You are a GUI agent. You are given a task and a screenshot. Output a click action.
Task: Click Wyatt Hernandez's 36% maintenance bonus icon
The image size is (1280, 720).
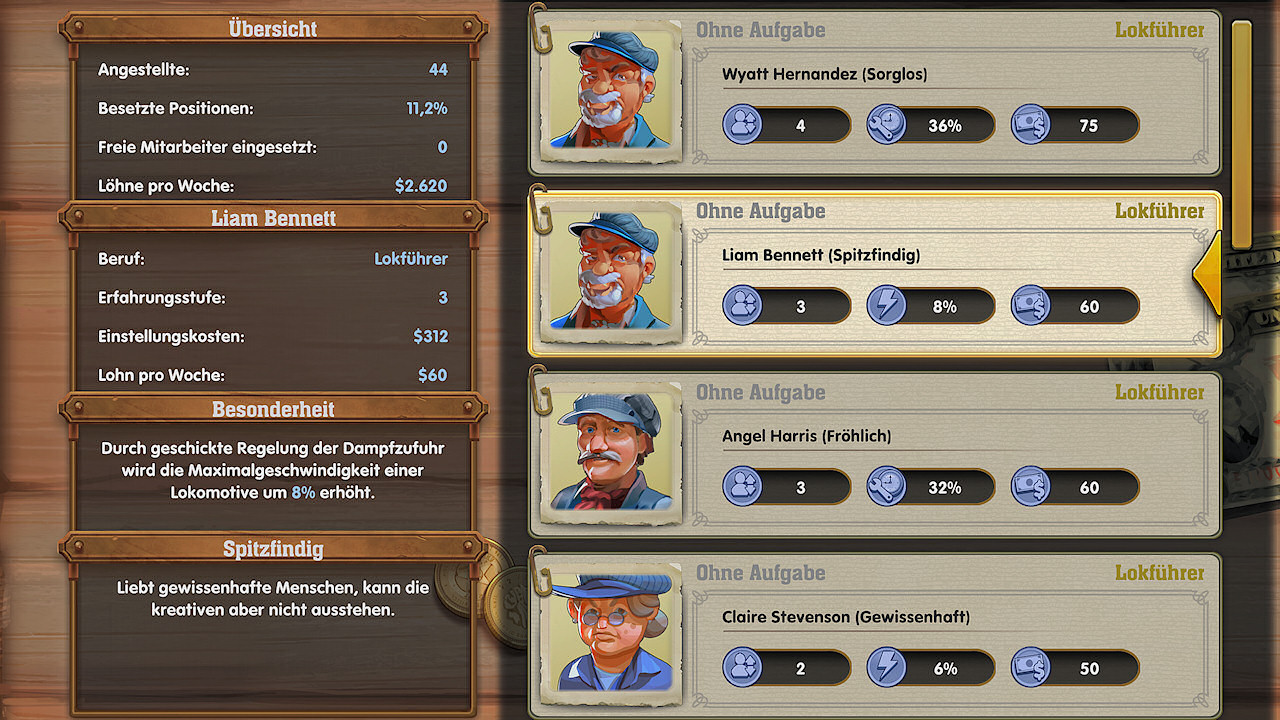(886, 125)
